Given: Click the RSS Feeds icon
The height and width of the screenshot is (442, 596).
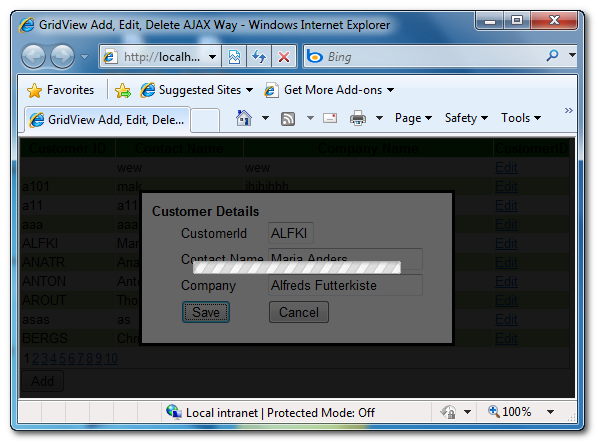Looking at the screenshot, I should click(x=288, y=119).
